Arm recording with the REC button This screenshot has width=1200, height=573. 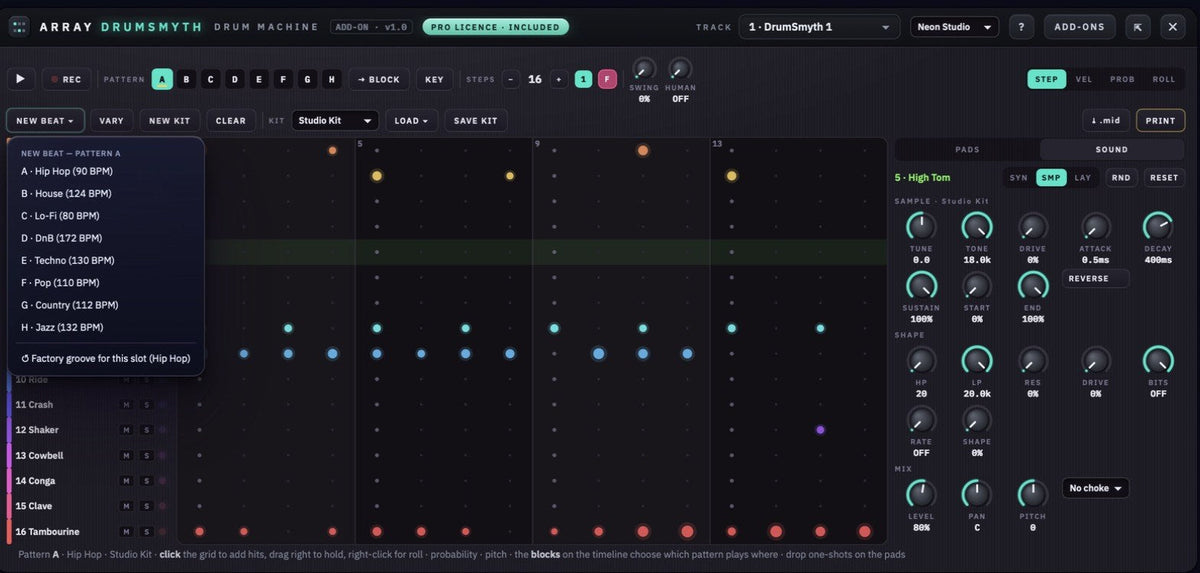[x=67, y=79]
